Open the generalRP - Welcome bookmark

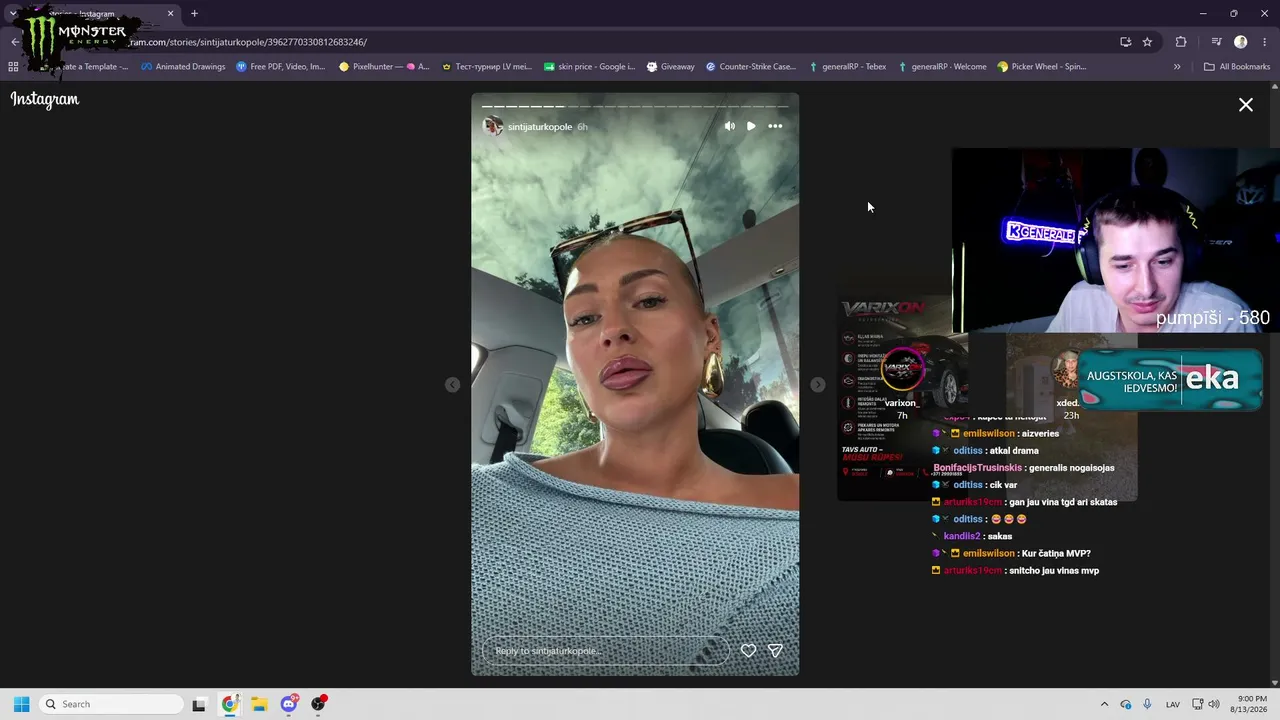coord(942,67)
